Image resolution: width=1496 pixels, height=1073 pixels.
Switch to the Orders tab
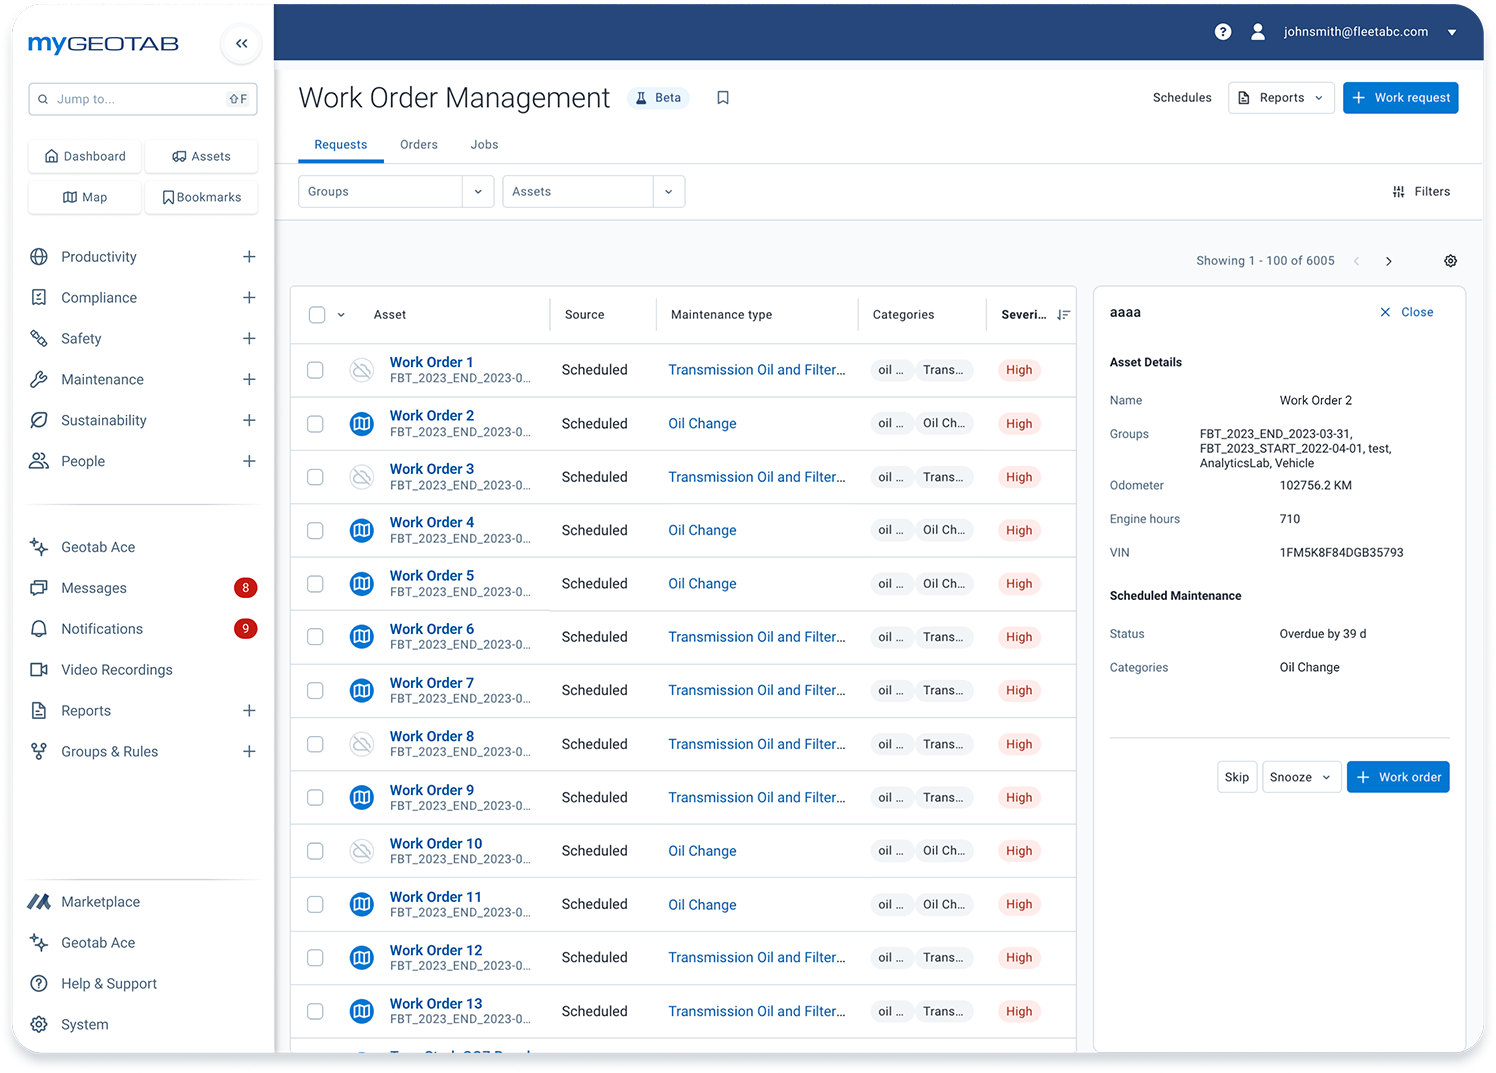click(418, 144)
